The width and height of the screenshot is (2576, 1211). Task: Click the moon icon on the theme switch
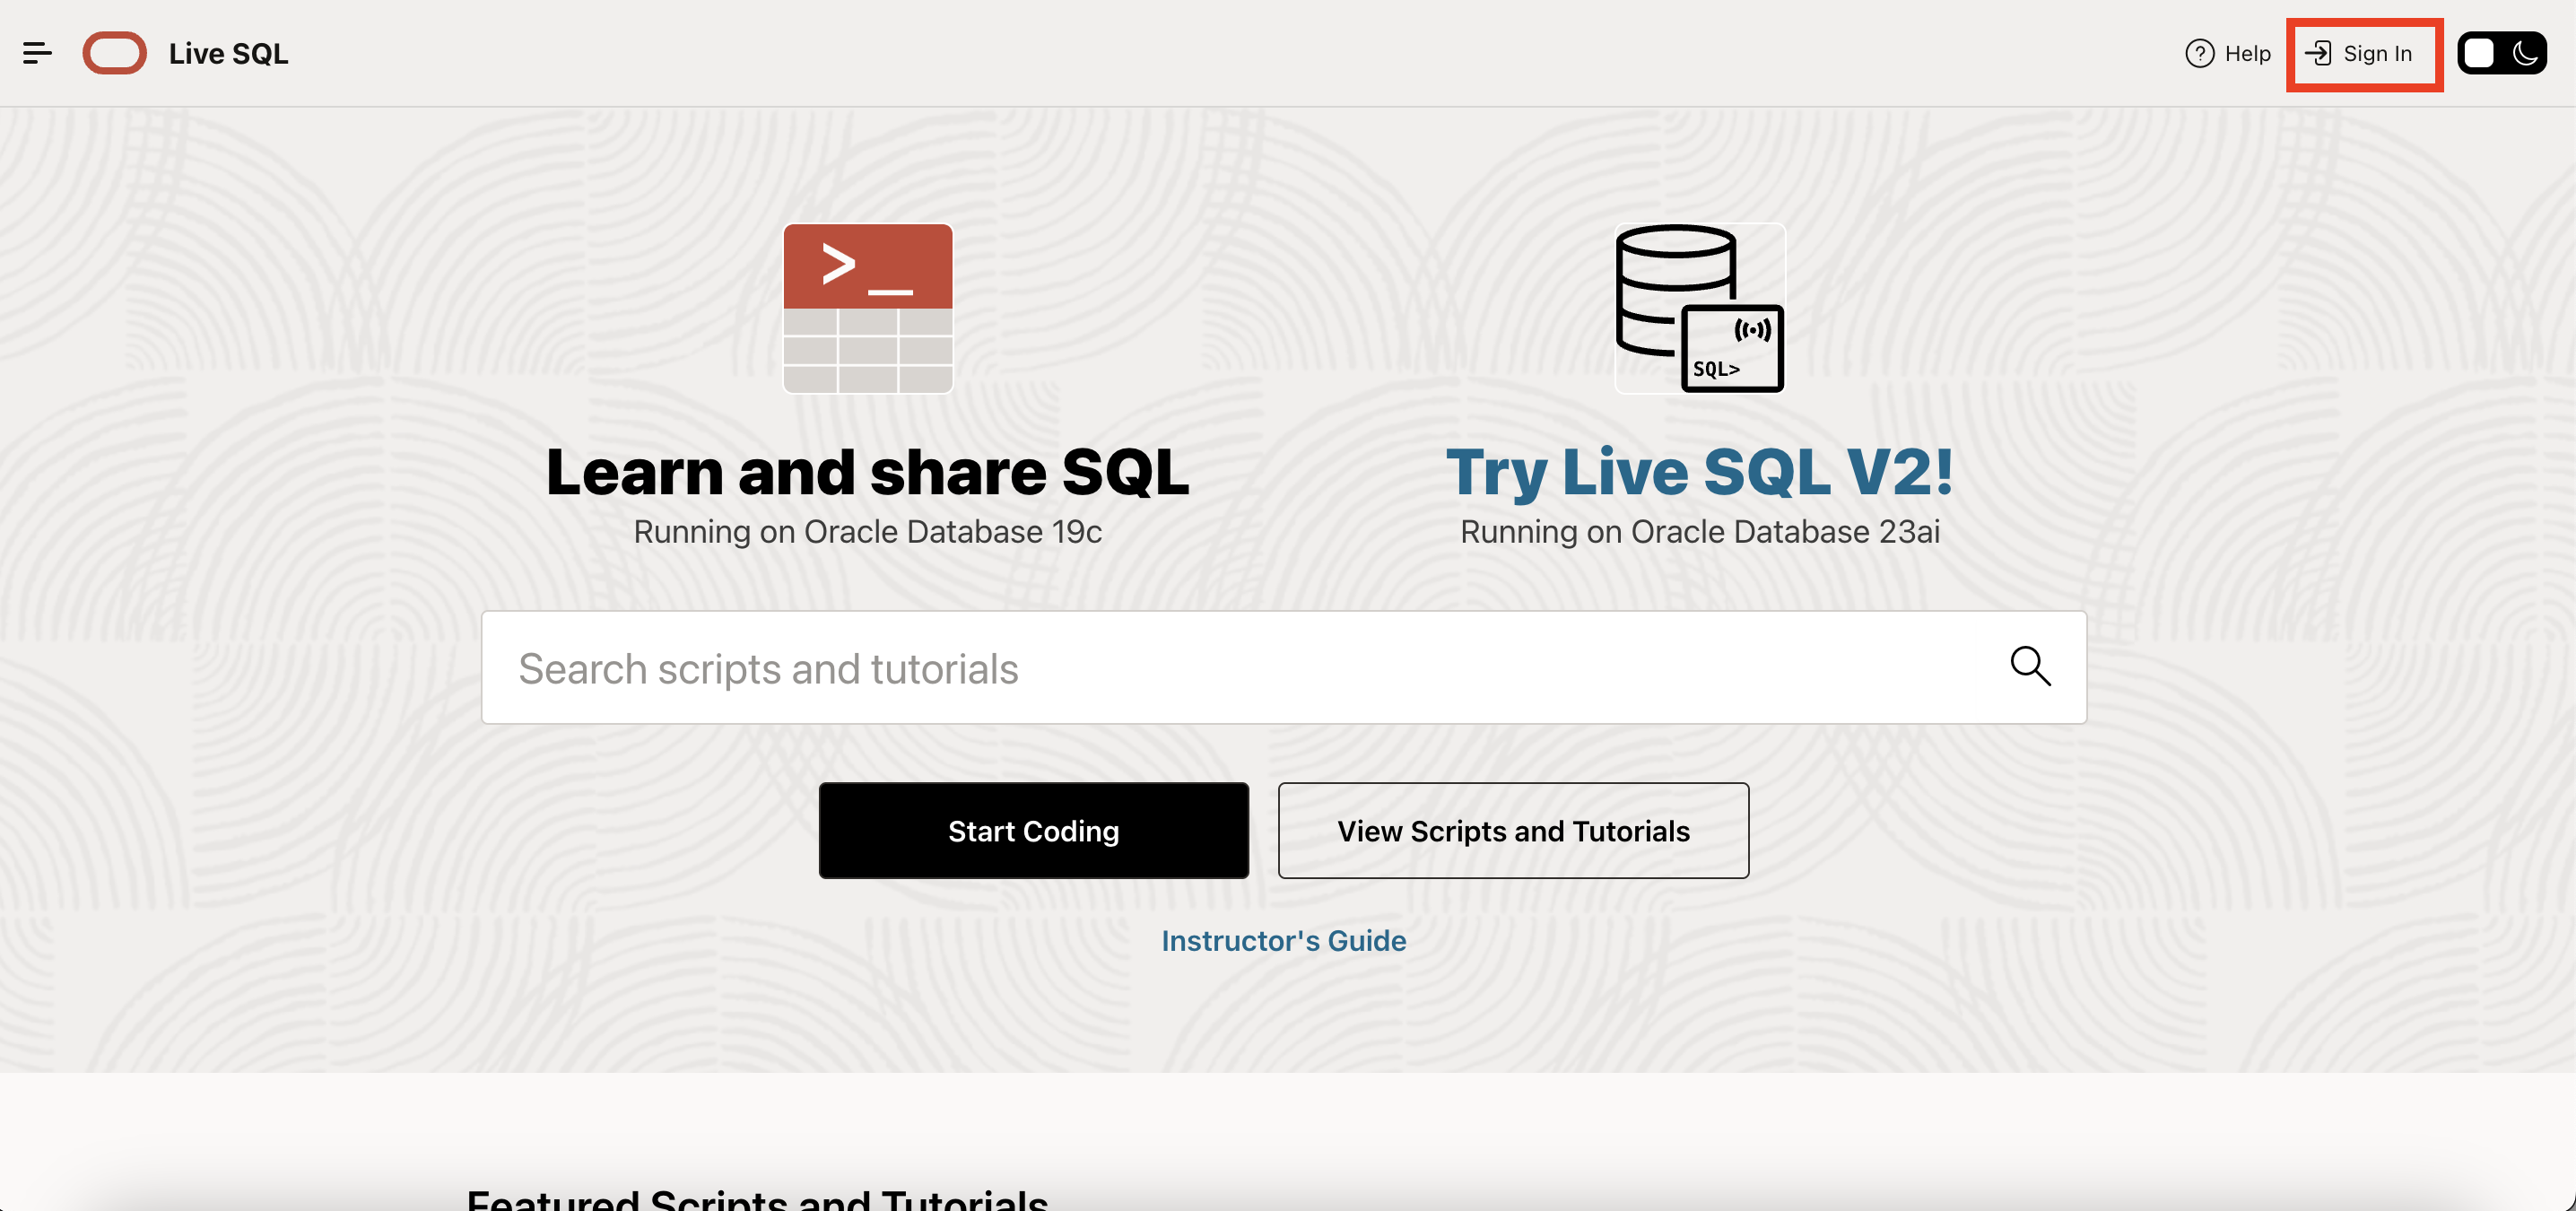pyautogui.click(x=2528, y=53)
